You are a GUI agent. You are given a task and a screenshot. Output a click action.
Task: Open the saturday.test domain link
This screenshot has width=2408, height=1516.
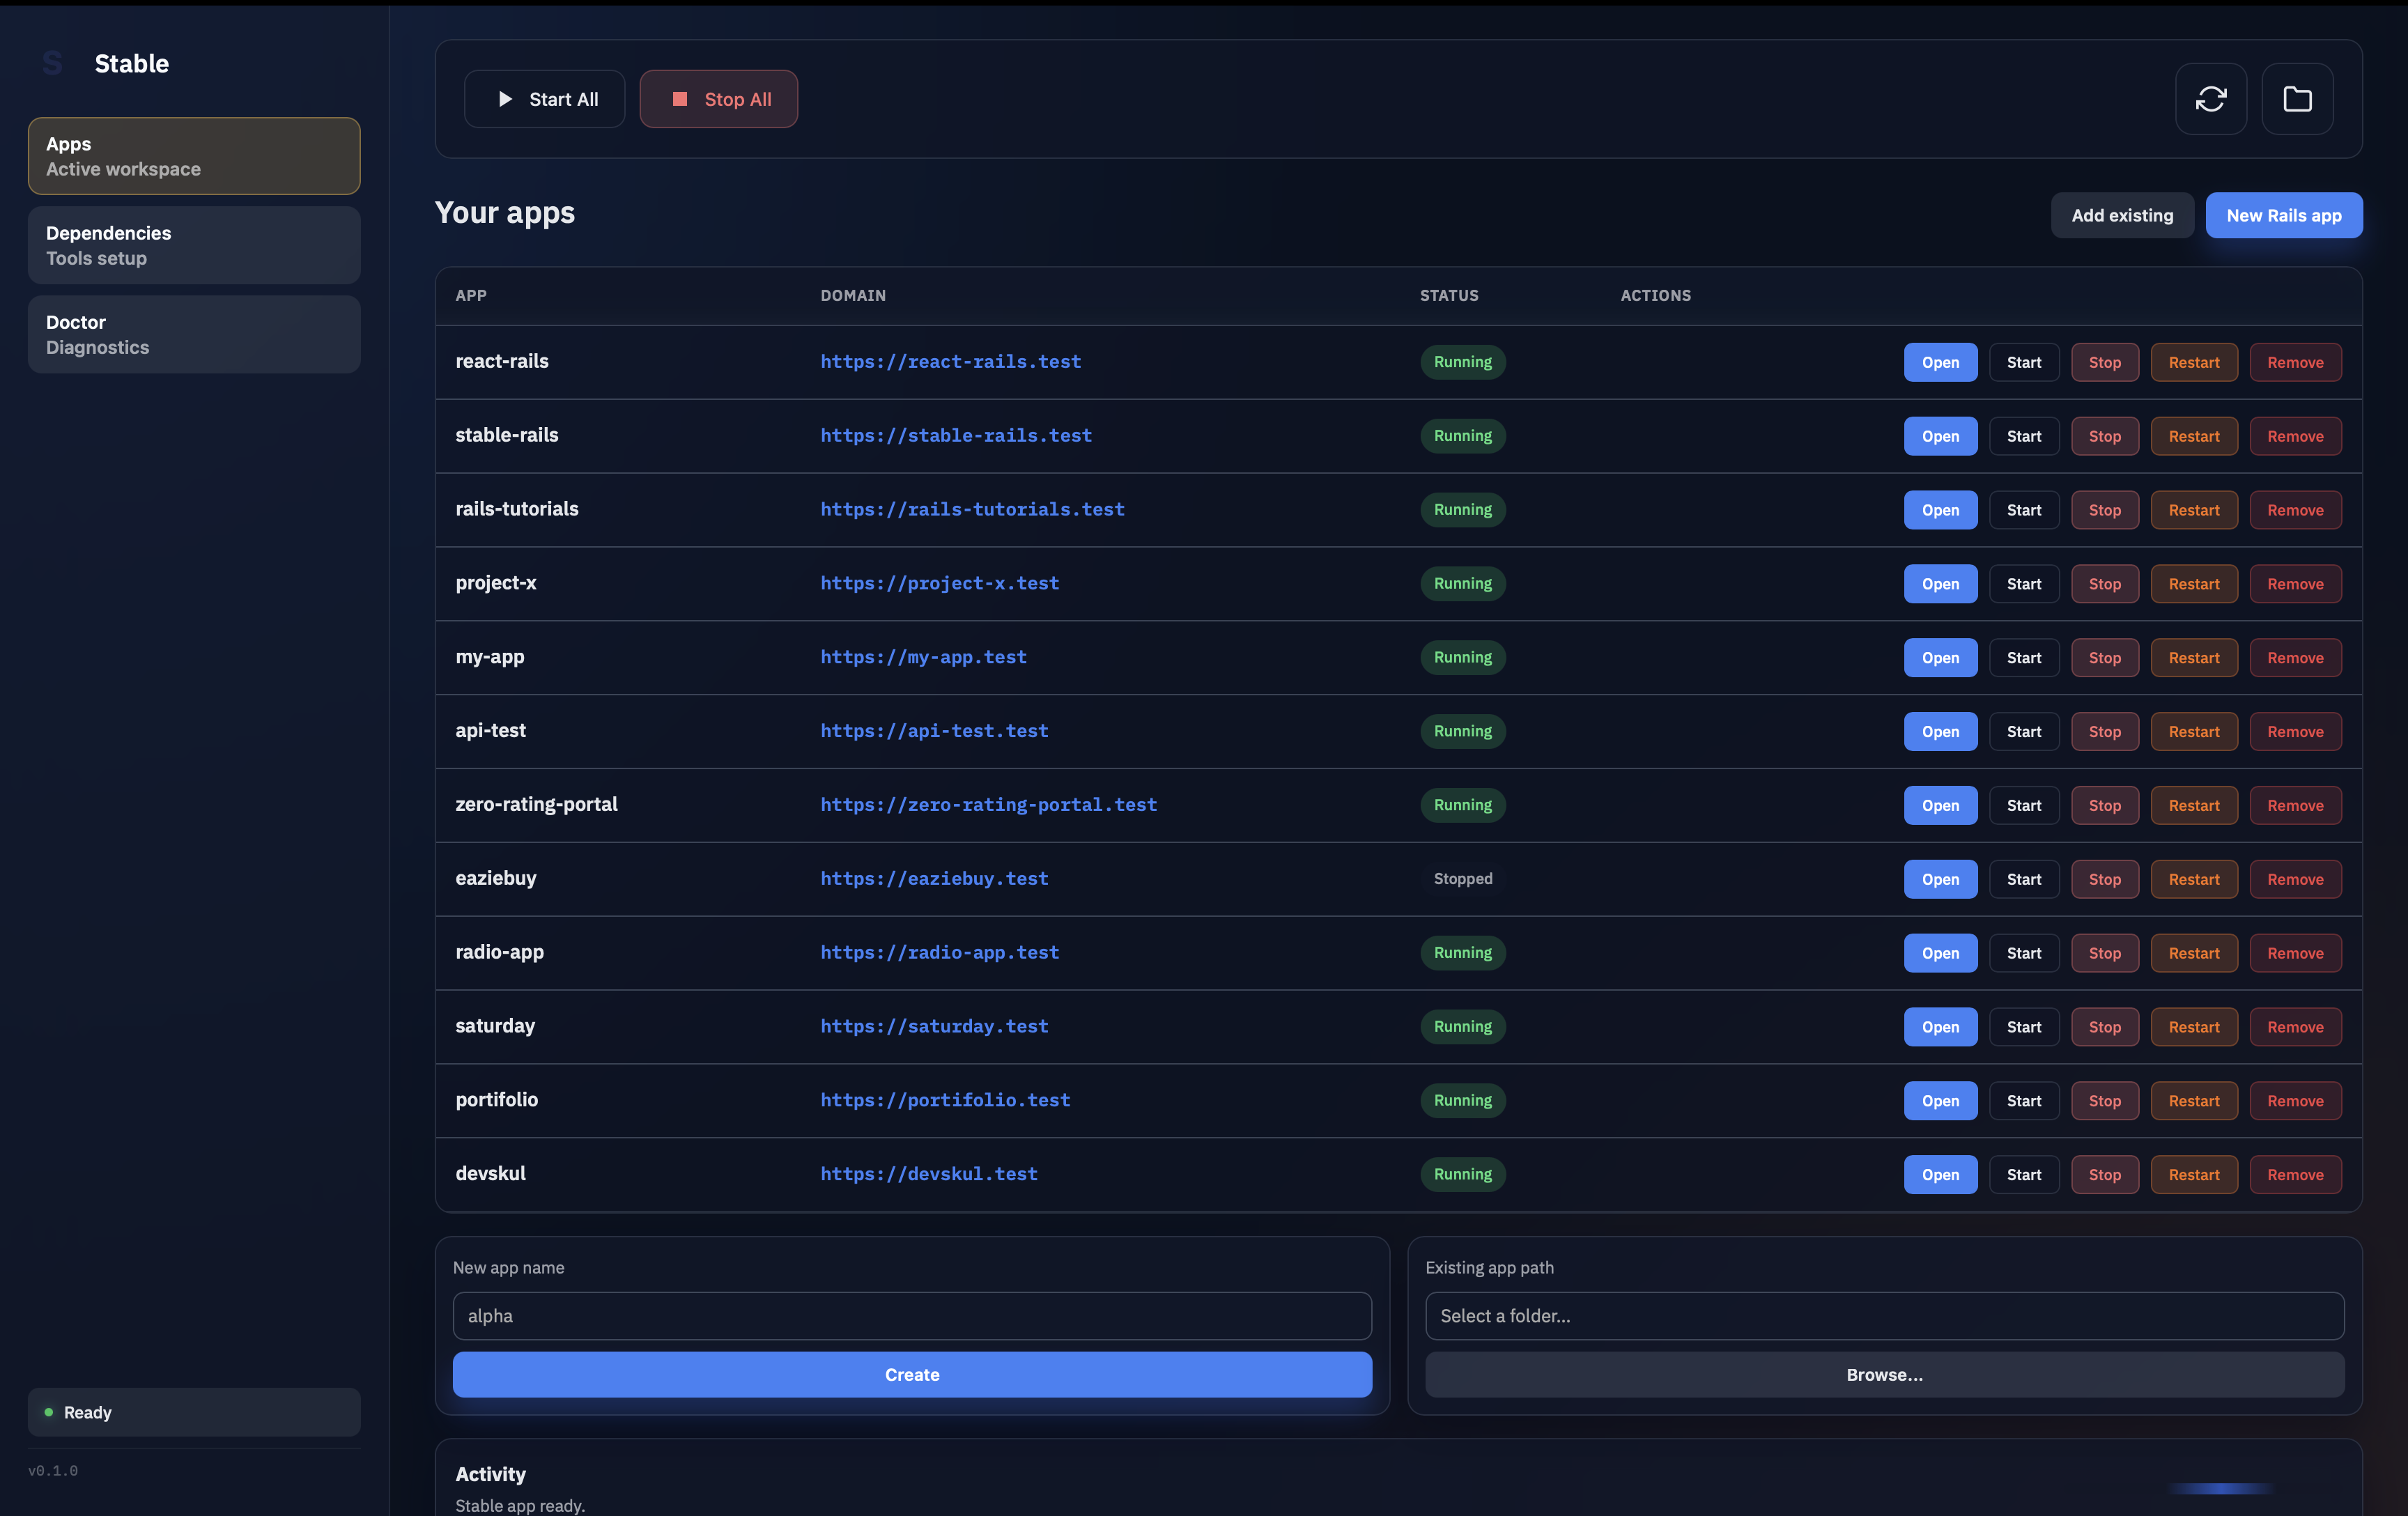934,1026
